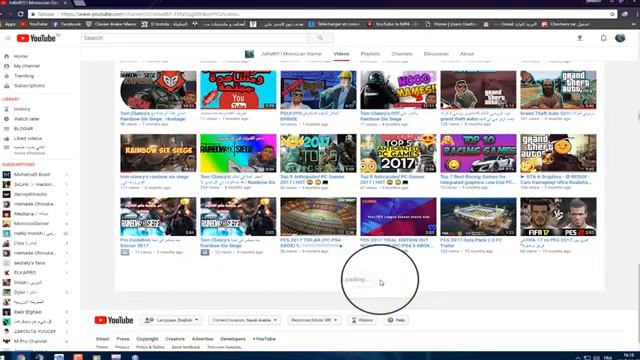Screen dimensions: 640x360
Task: Open the Content location: Saudi Arabia dropdown
Action: 244,320
